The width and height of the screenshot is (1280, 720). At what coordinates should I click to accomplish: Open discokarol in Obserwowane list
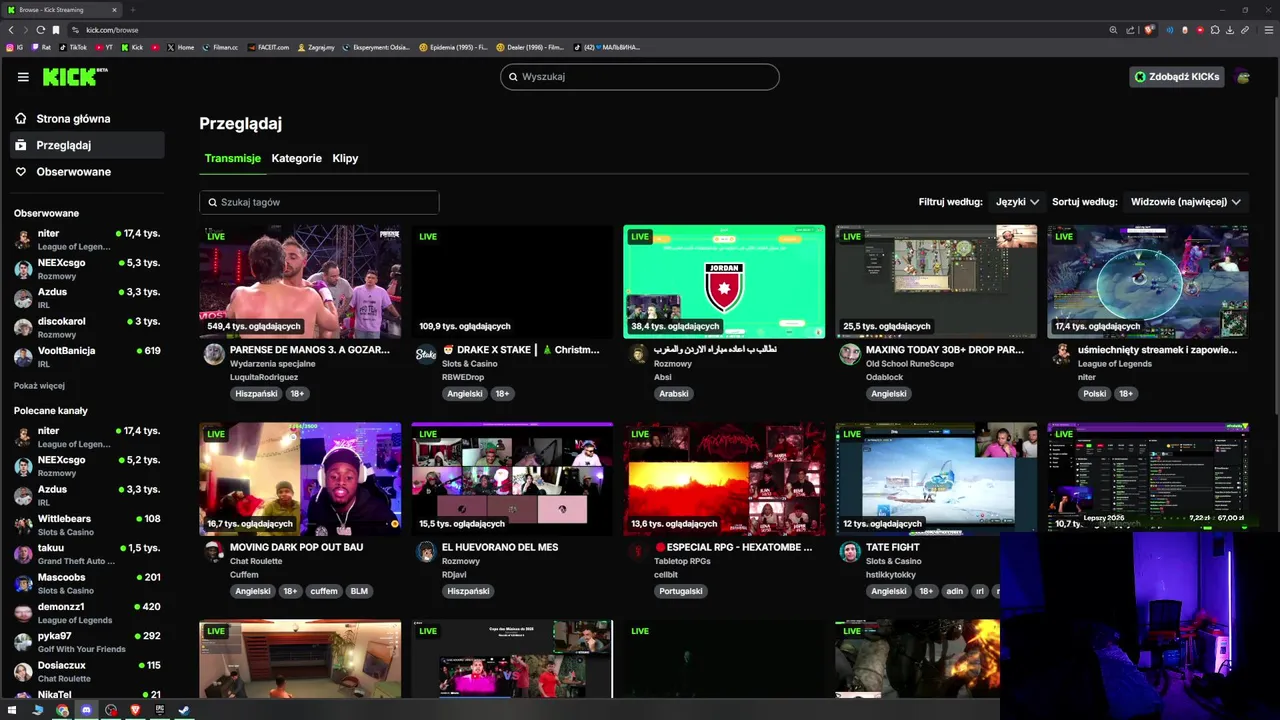point(87,327)
